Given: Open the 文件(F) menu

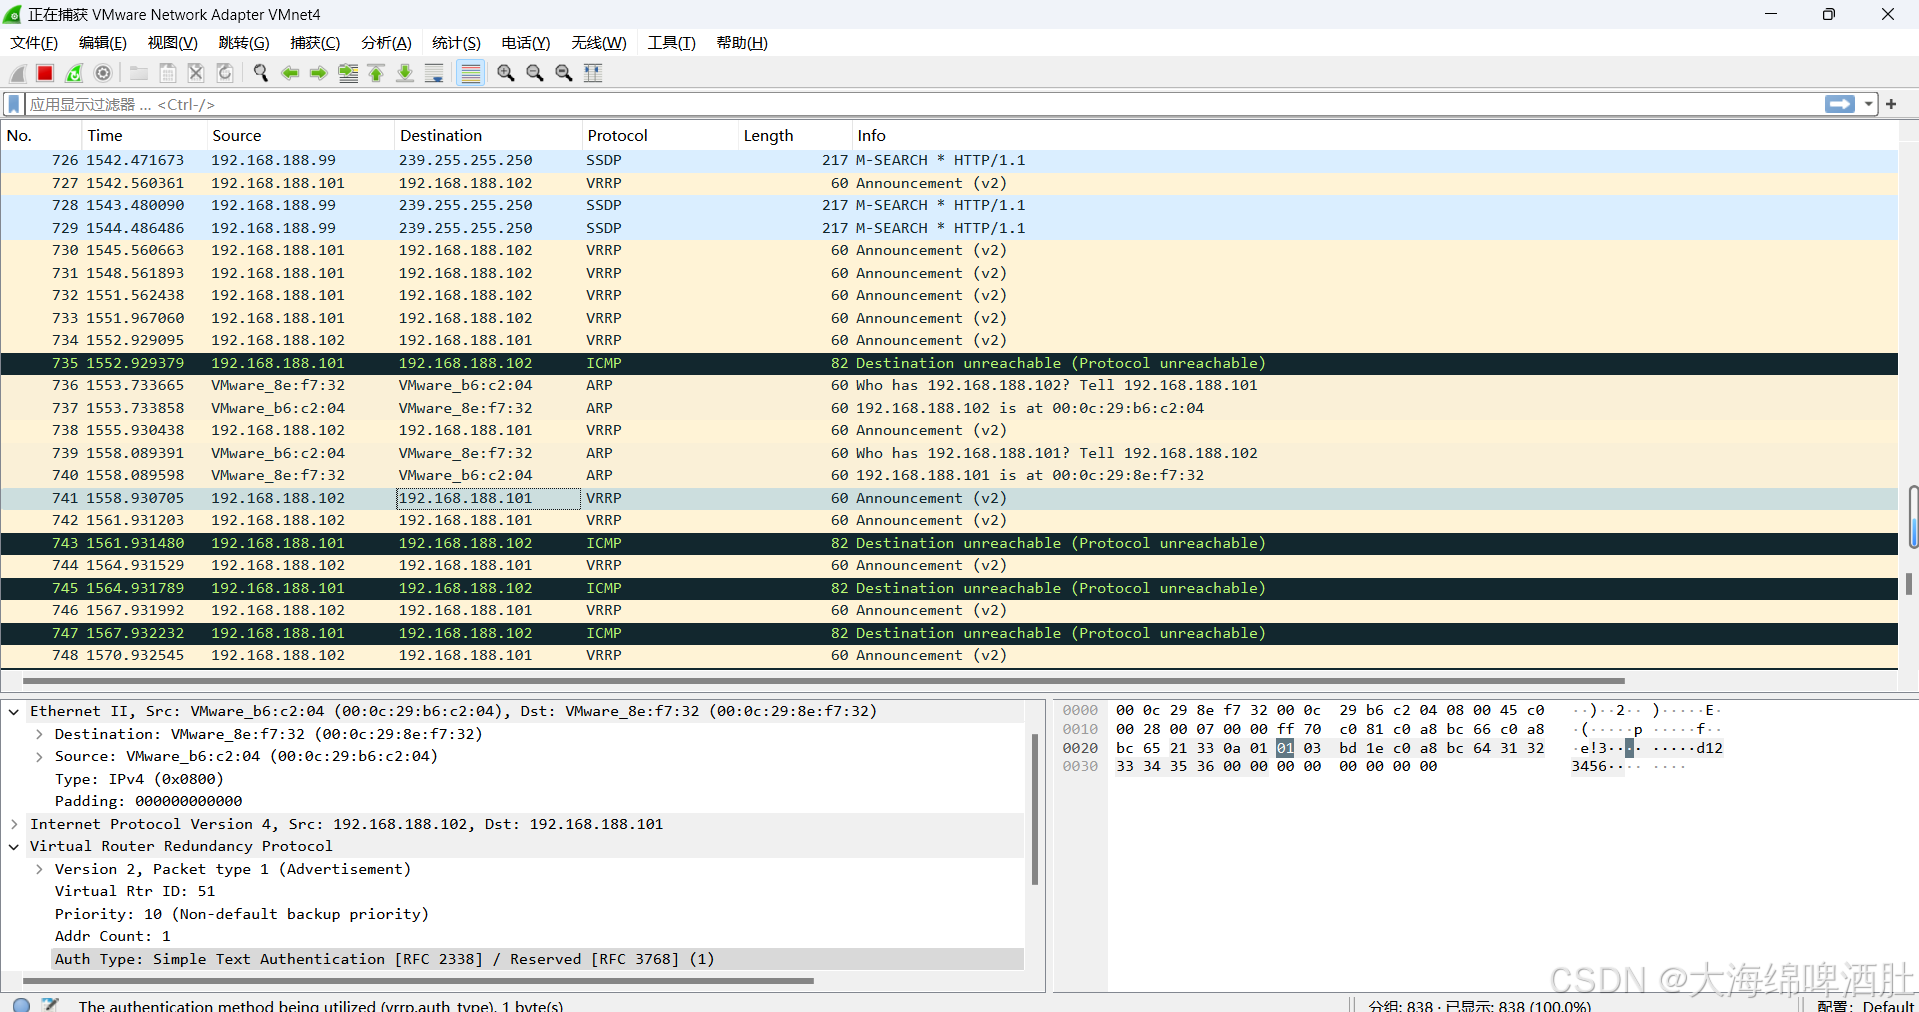Looking at the screenshot, I should pos(34,43).
